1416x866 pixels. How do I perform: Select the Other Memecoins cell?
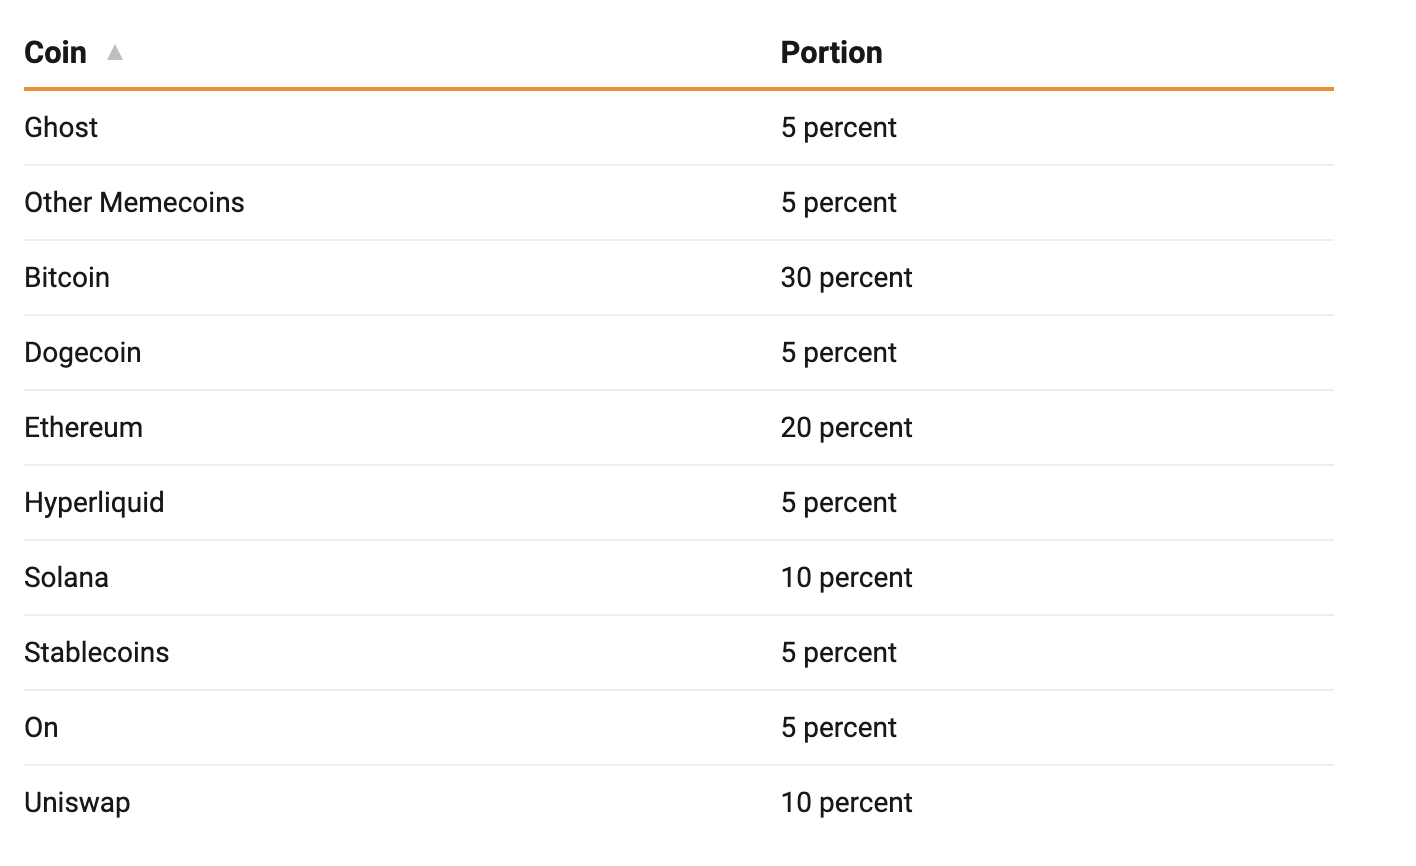coord(134,203)
